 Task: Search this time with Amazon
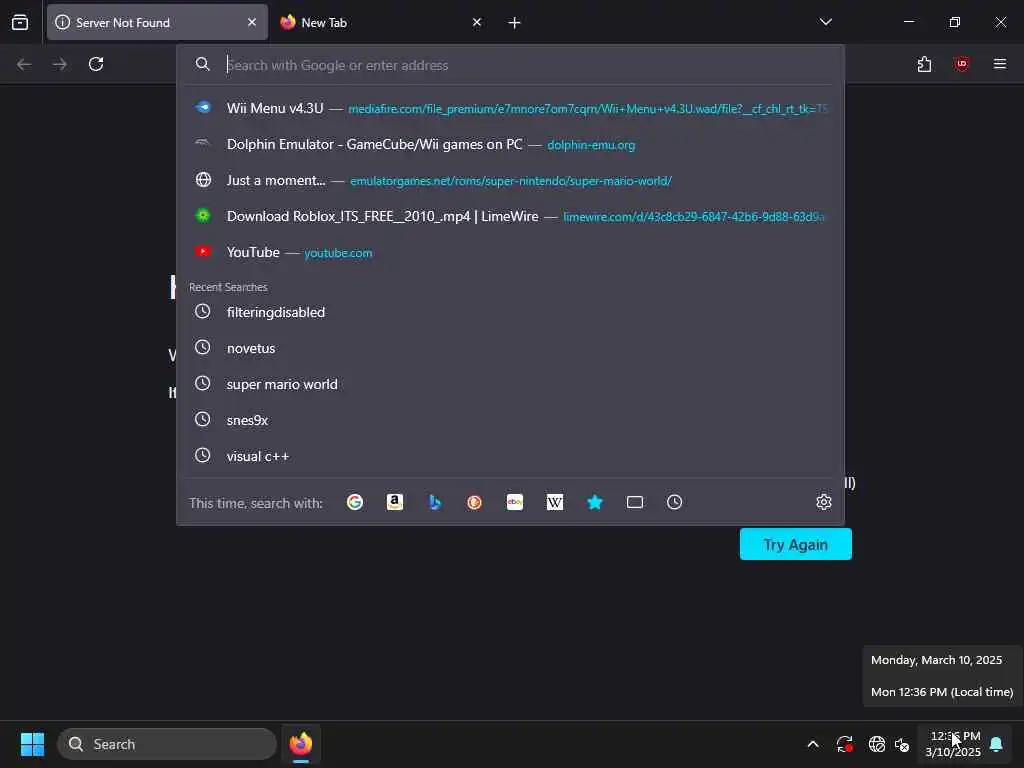(394, 502)
